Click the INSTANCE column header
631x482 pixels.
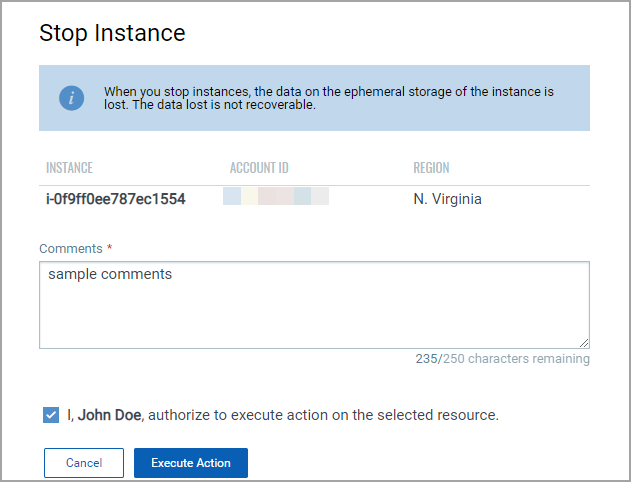point(69,168)
